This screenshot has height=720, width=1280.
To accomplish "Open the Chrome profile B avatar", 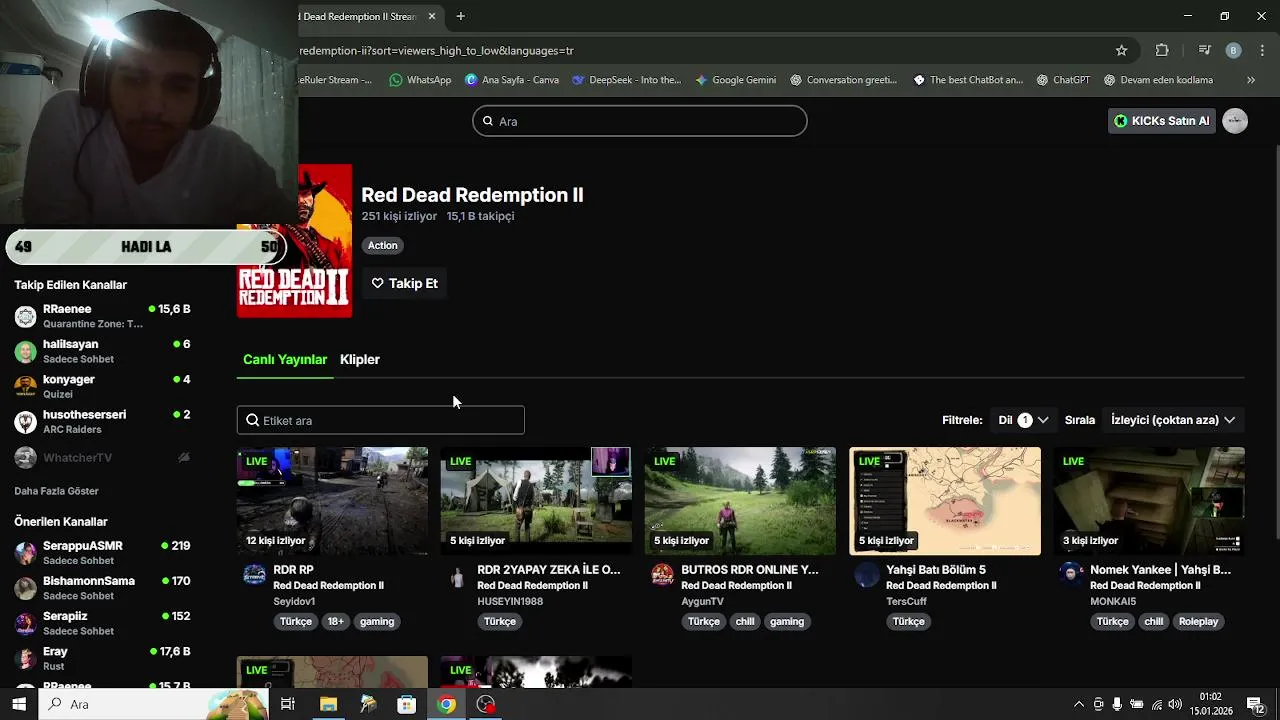I will point(1234,50).
